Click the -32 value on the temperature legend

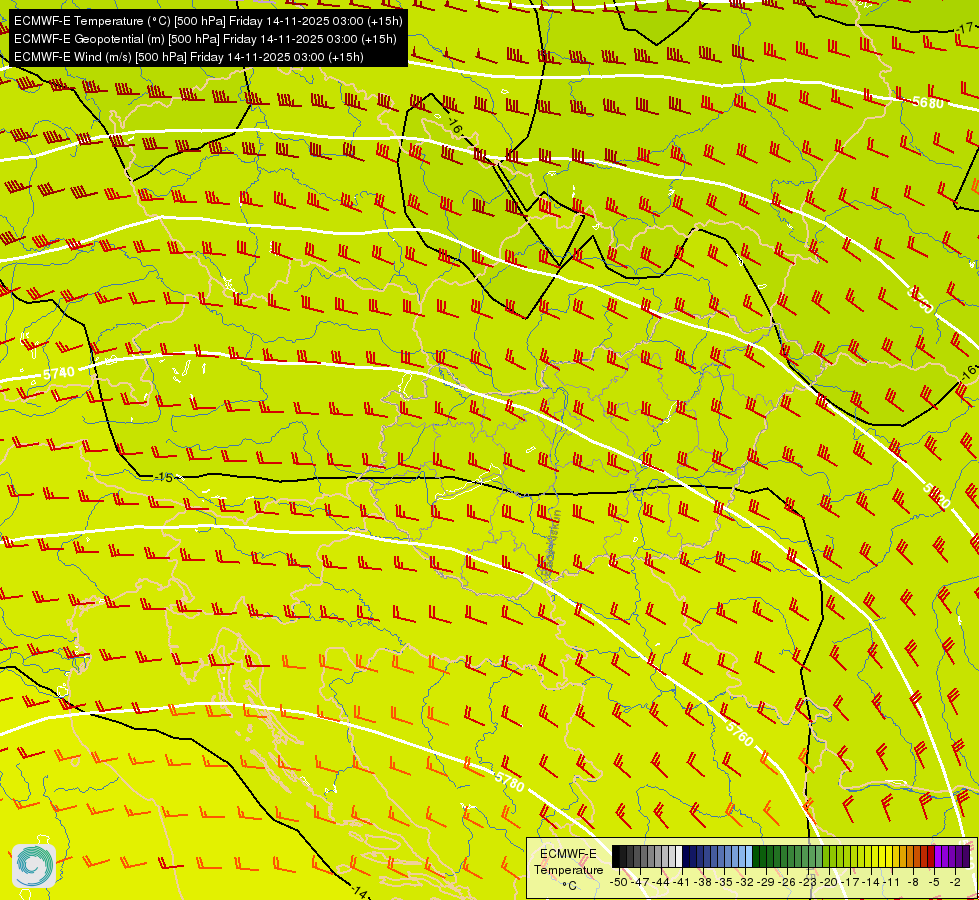click(745, 882)
